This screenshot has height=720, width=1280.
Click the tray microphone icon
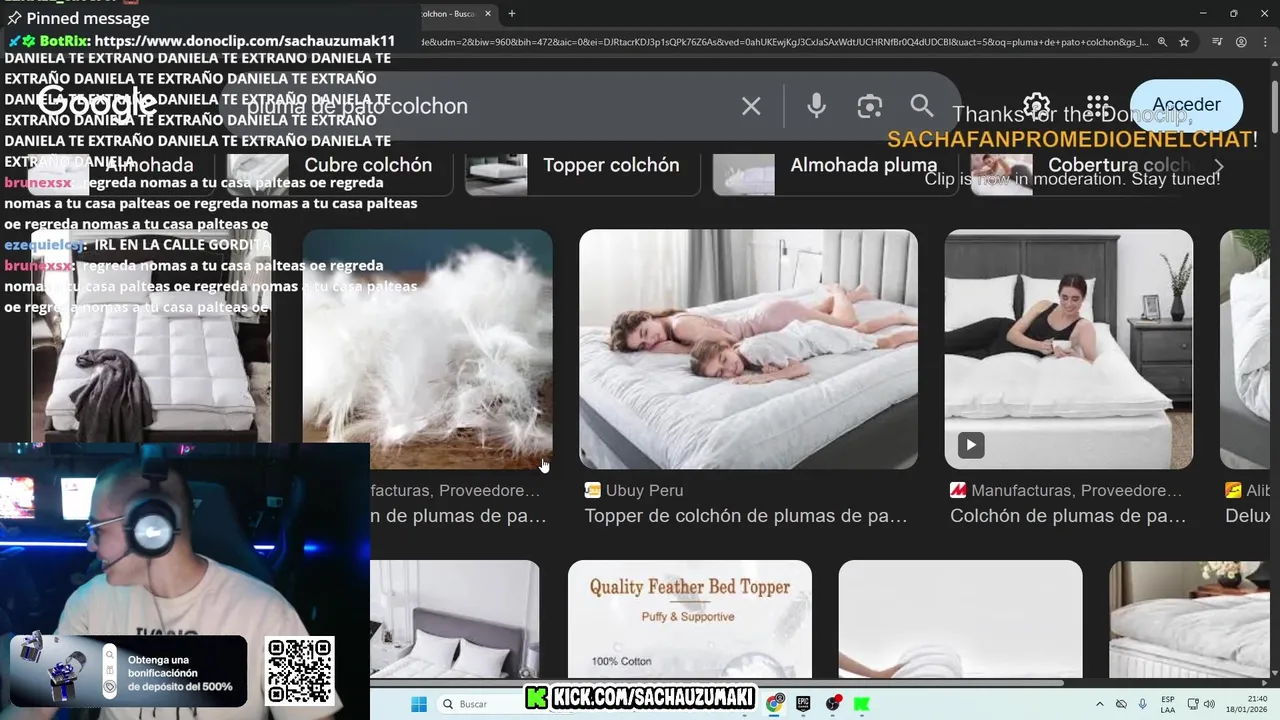[1143, 704]
